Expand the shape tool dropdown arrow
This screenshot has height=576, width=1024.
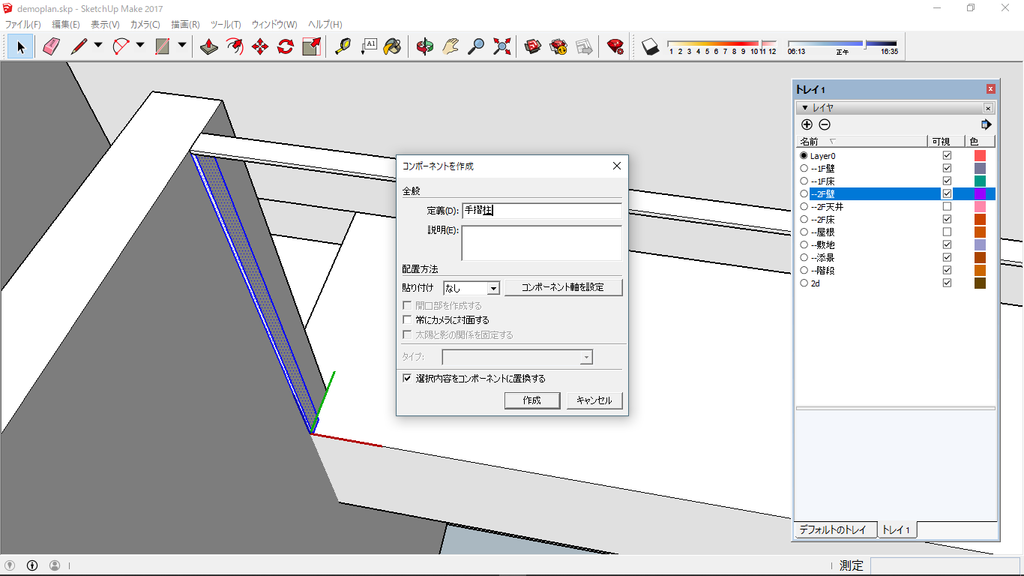pos(182,46)
